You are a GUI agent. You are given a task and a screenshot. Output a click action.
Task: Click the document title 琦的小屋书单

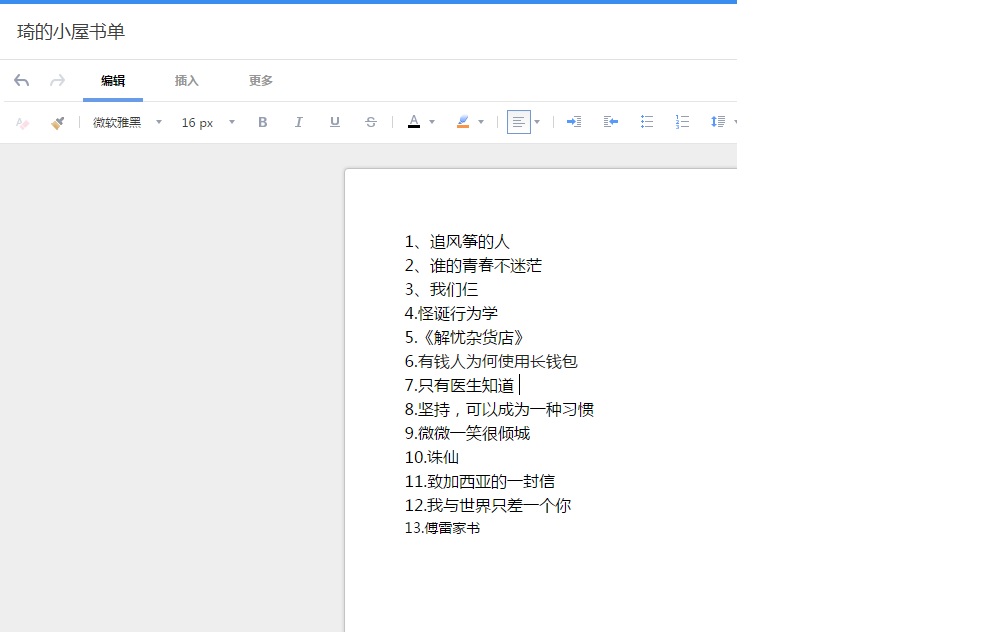[71, 32]
